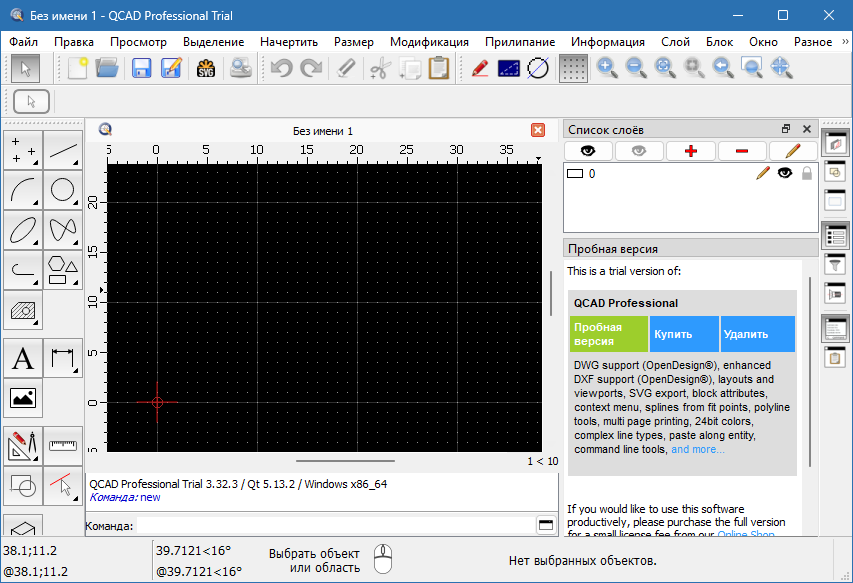Click the drawing area vertical scrollbar
Screen dimensions: 853x583
tap(551, 294)
